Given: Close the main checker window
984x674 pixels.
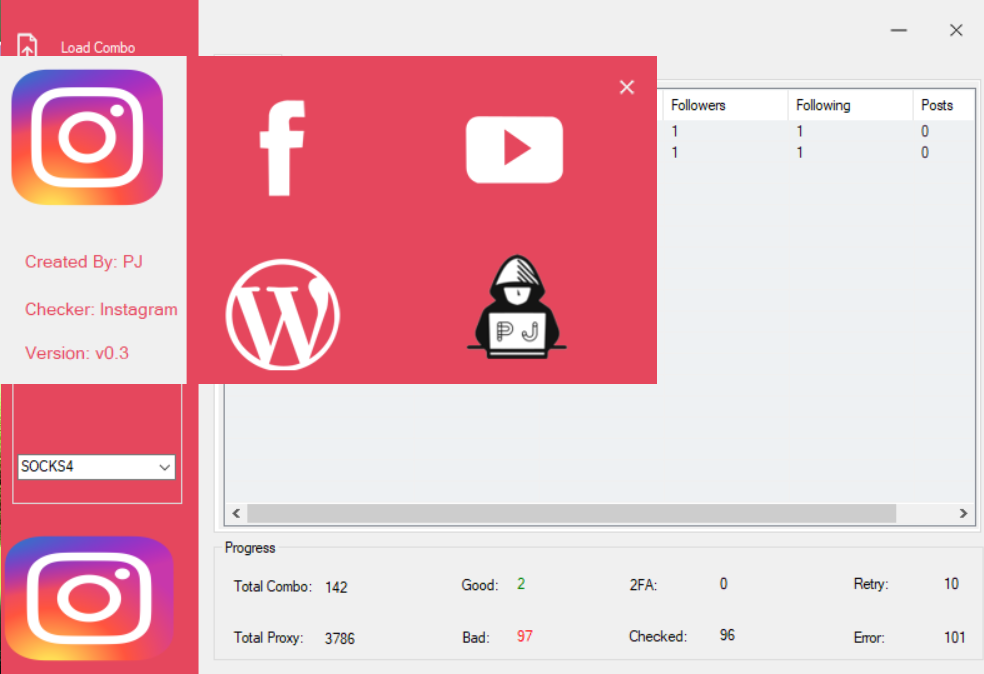Looking at the screenshot, I should [956, 30].
